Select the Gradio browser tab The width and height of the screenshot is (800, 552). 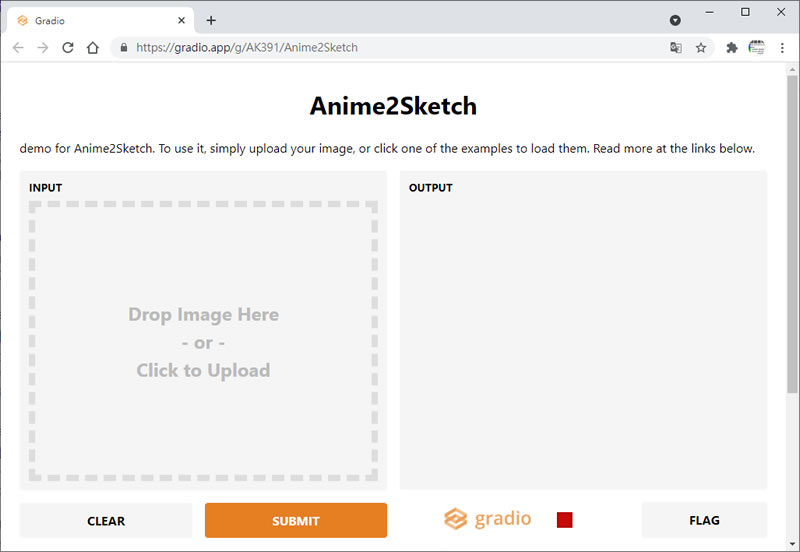(101, 20)
